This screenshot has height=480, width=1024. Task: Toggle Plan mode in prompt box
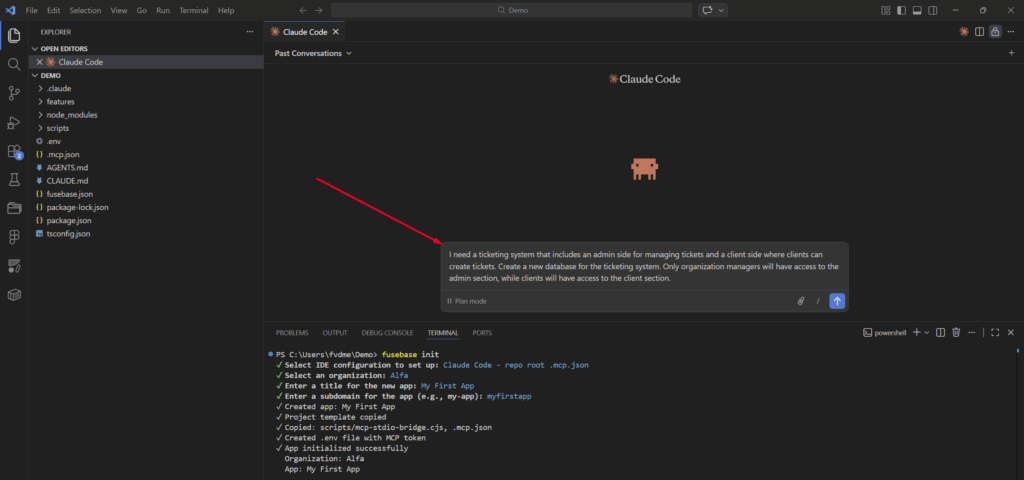pos(467,301)
